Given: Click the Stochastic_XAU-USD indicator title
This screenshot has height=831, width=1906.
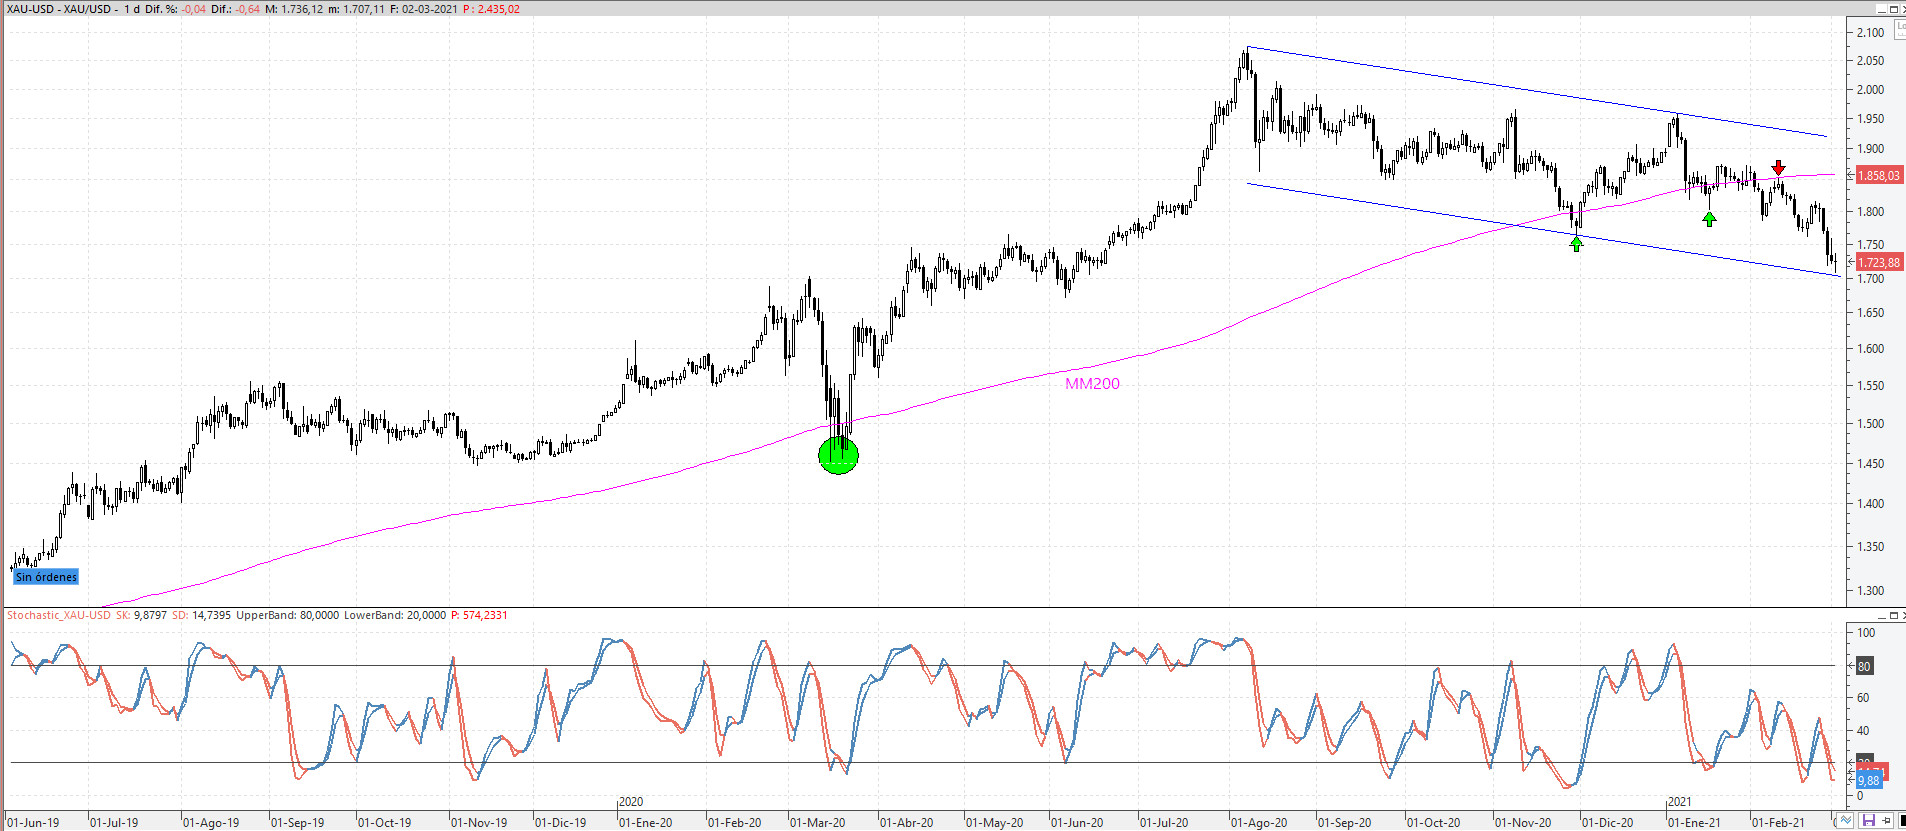Looking at the screenshot, I should click(59, 615).
